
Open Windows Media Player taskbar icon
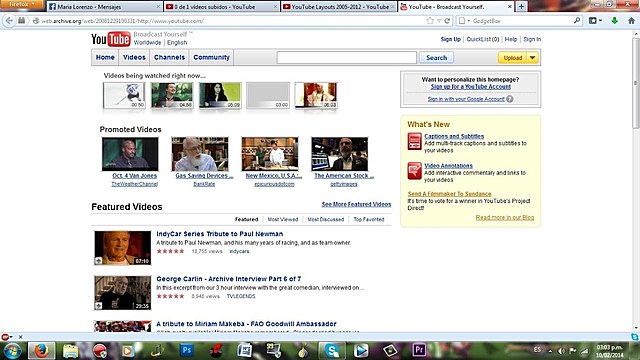coord(128,351)
